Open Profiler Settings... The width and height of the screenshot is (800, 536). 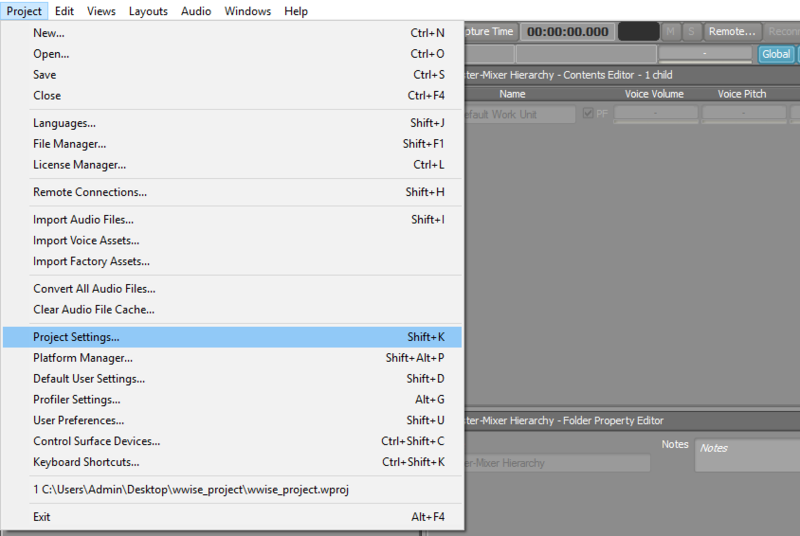232,400
